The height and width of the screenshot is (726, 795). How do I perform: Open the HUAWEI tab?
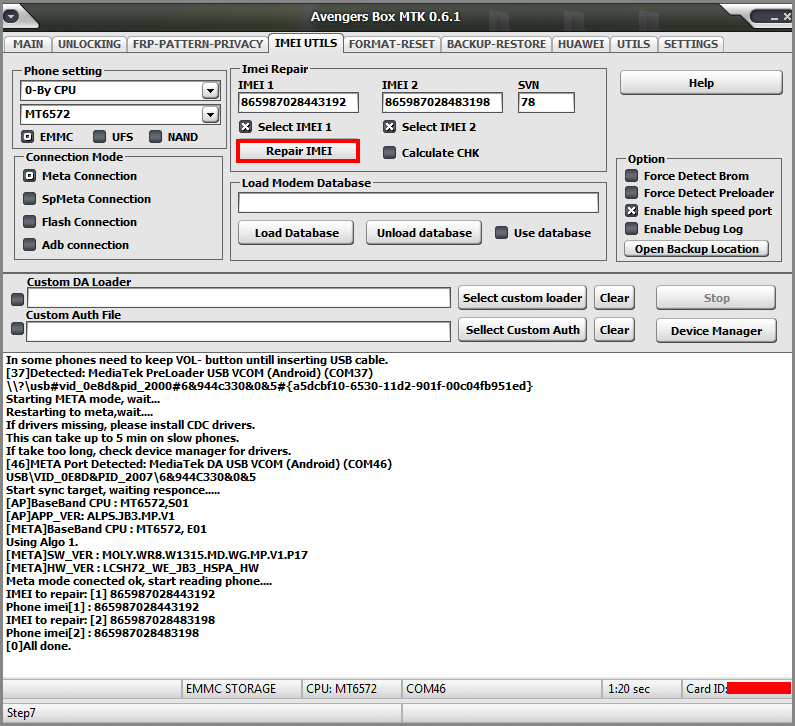pos(581,44)
